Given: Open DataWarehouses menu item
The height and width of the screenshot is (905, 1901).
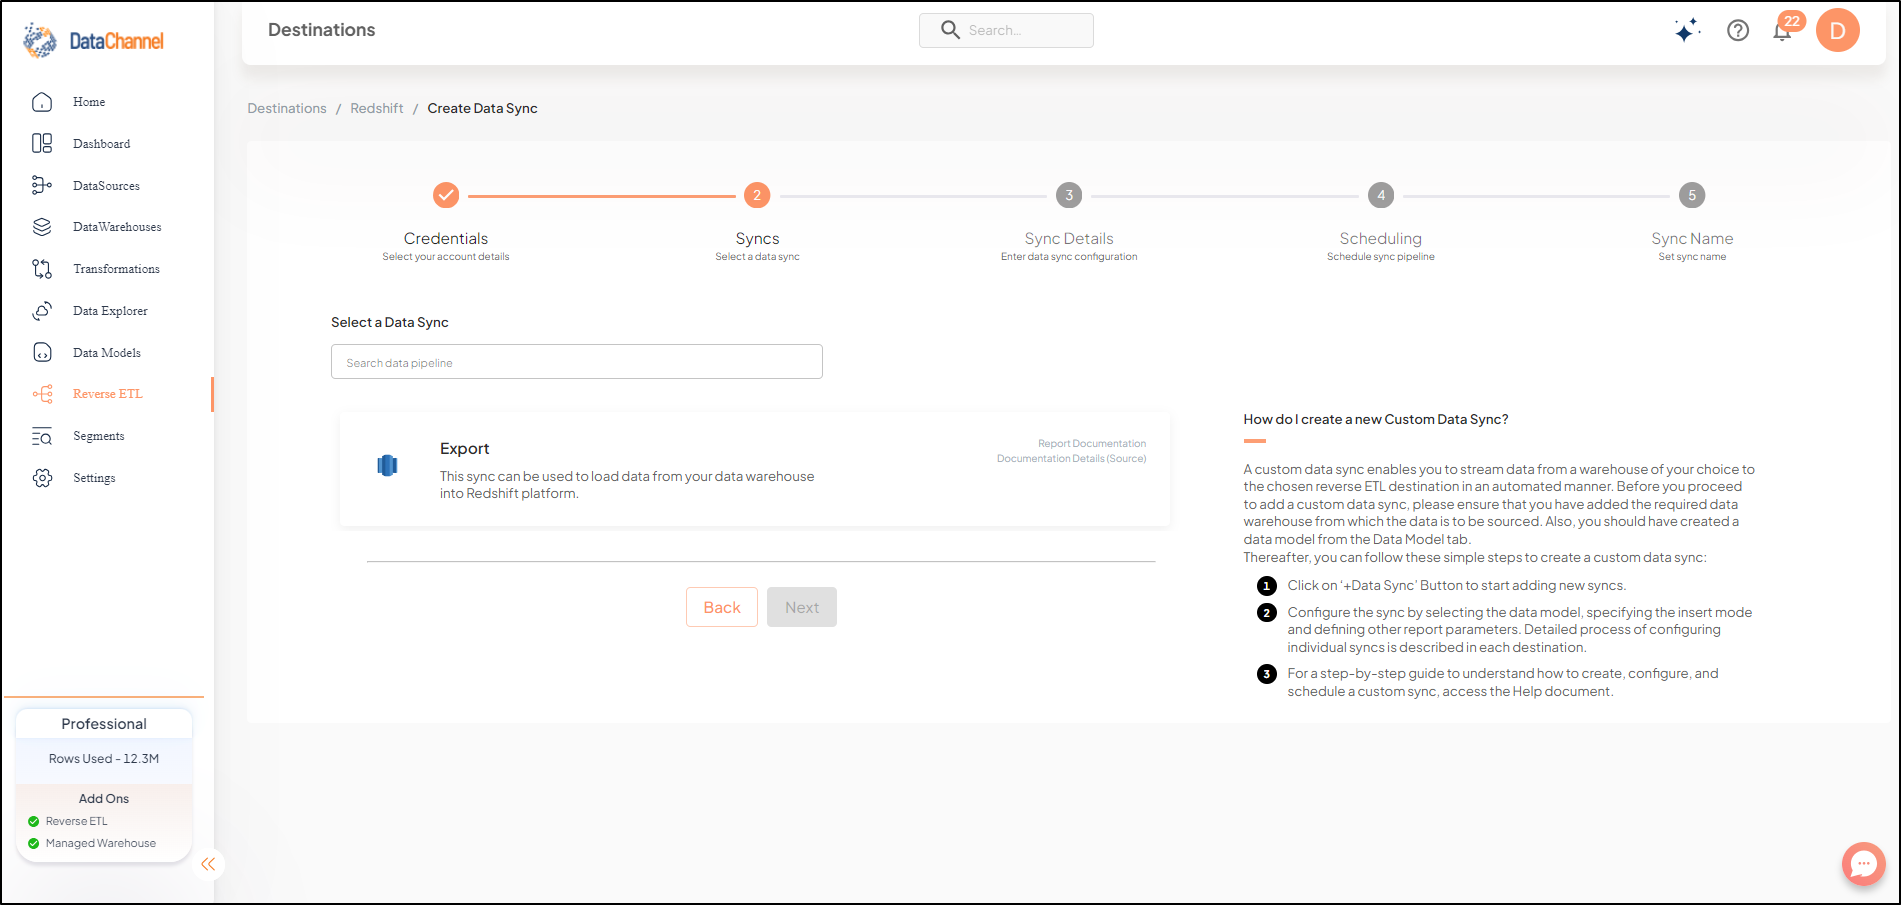Looking at the screenshot, I should [117, 227].
